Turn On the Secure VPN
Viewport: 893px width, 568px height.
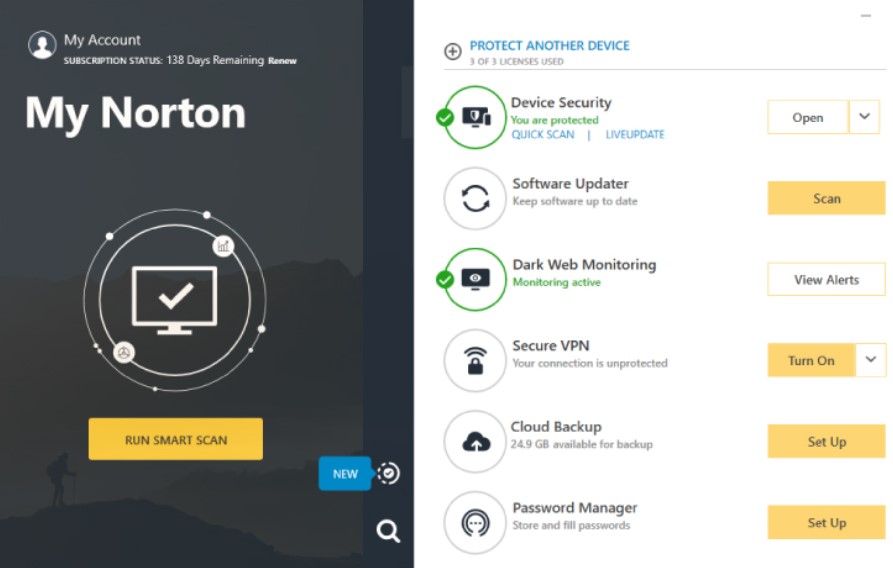pos(811,360)
